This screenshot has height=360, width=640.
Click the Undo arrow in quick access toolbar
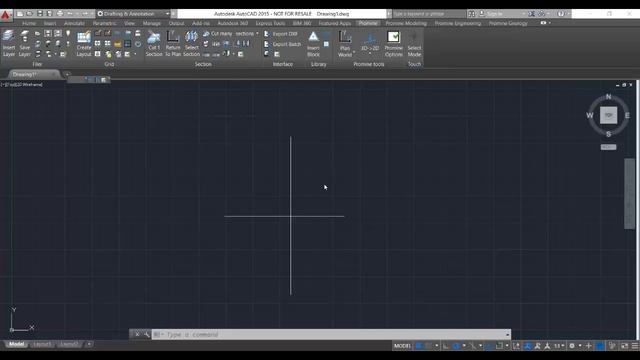[x=70, y=13]
